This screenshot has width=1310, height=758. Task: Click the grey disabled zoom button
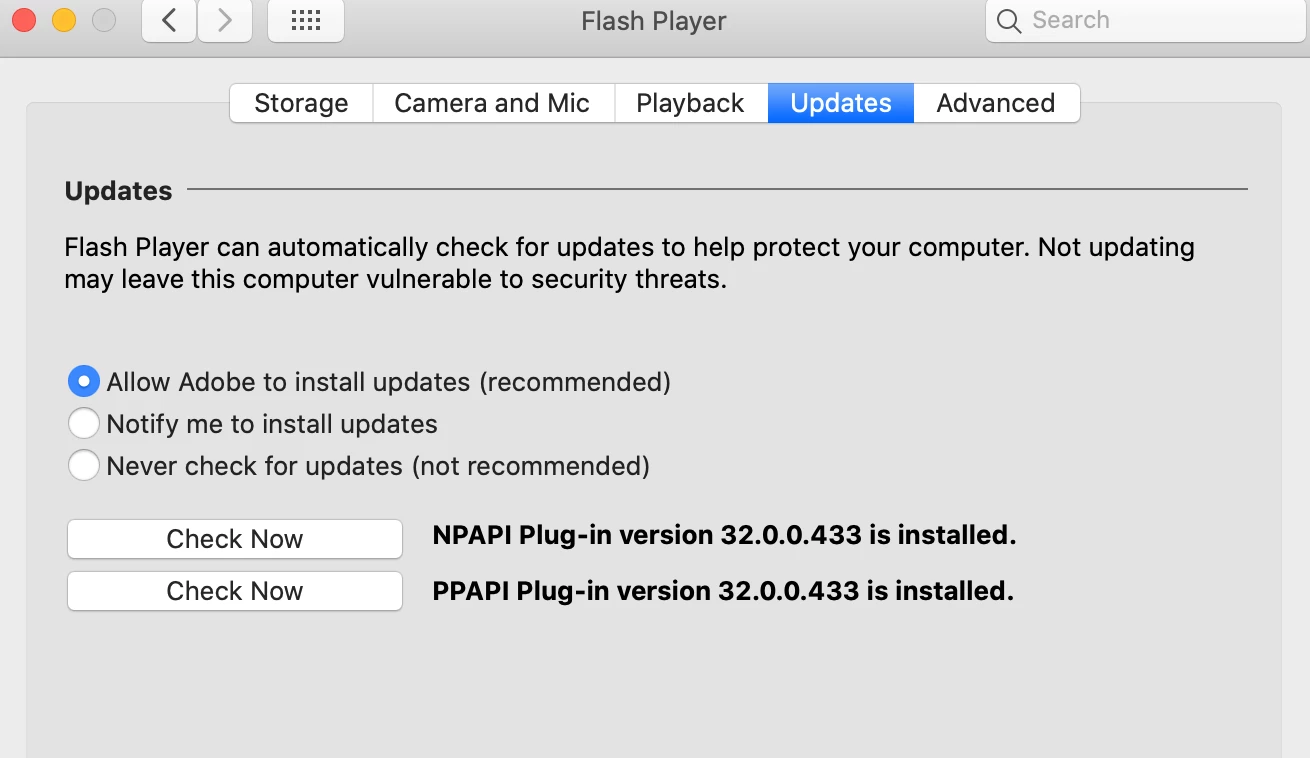tap(104, 20)
